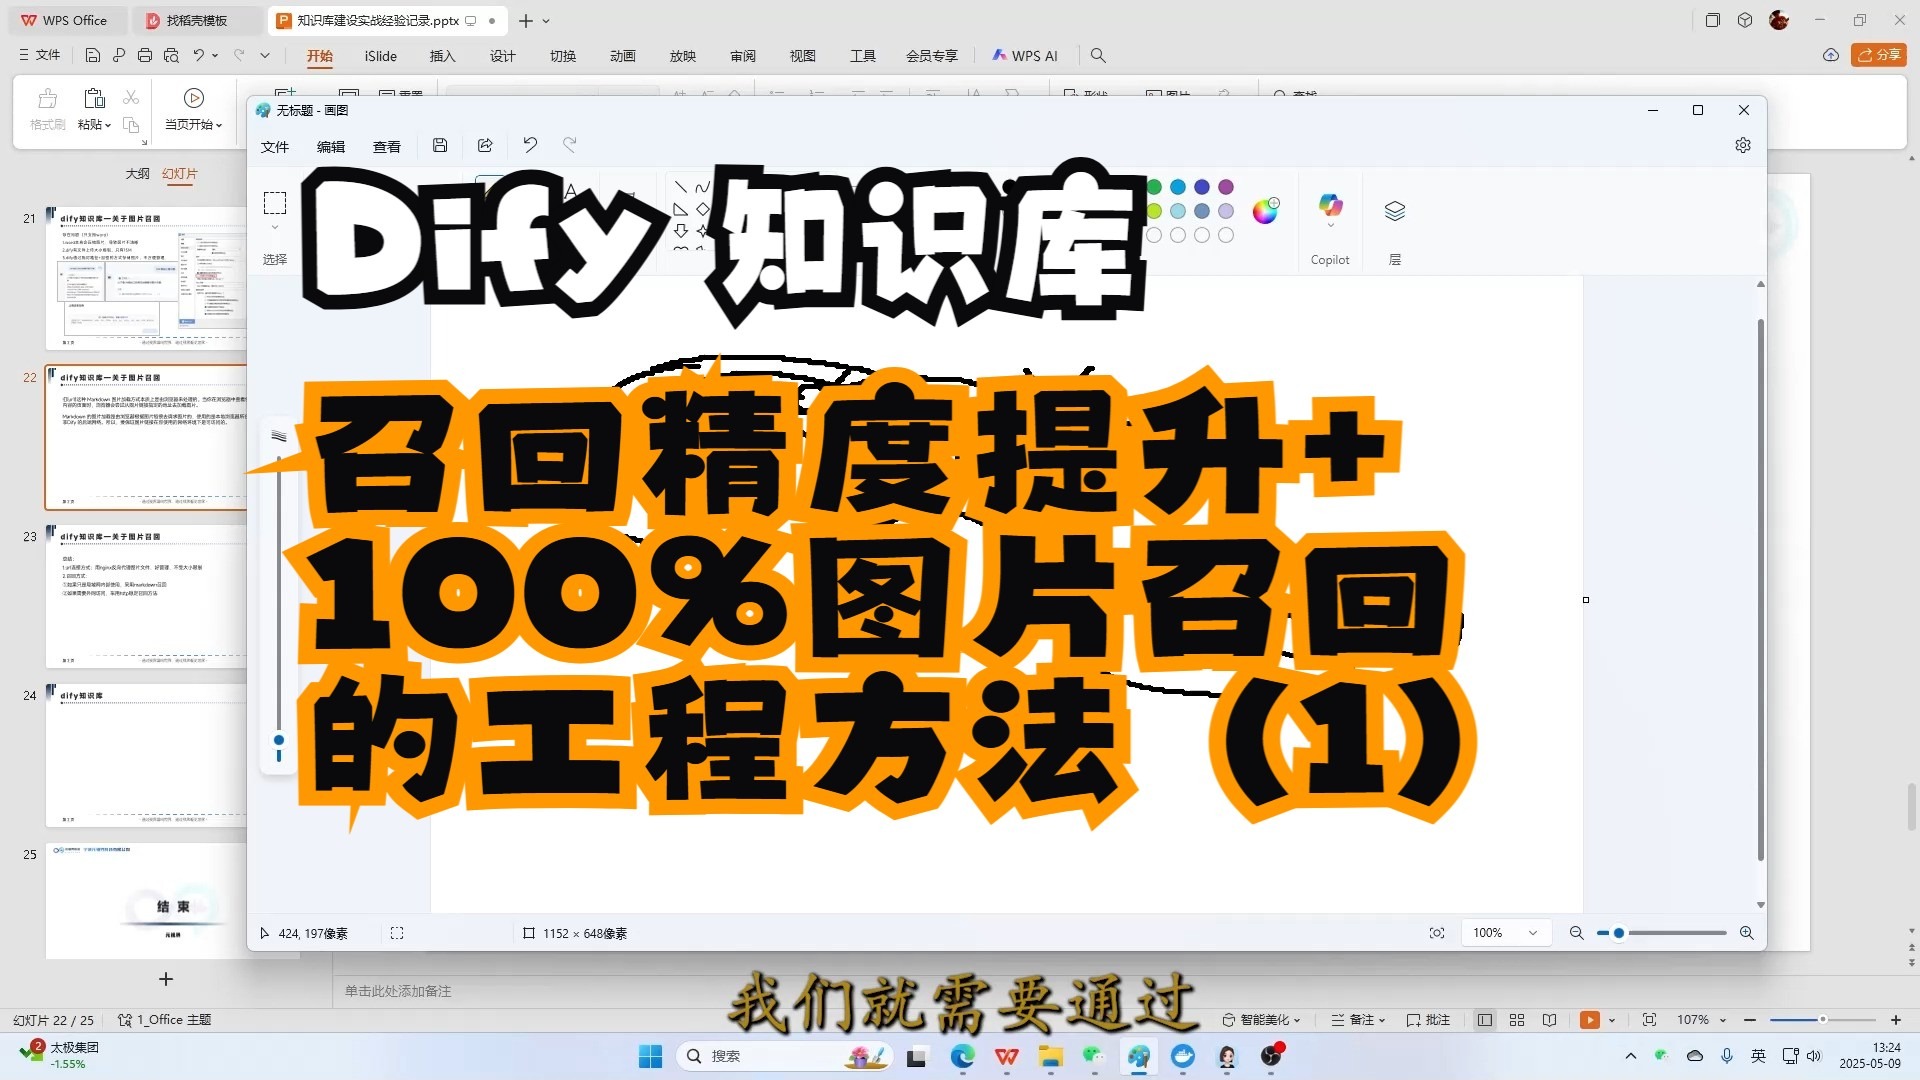
Task: Switch to WPS 设计 ribbon tab
Action: point(503,56)
